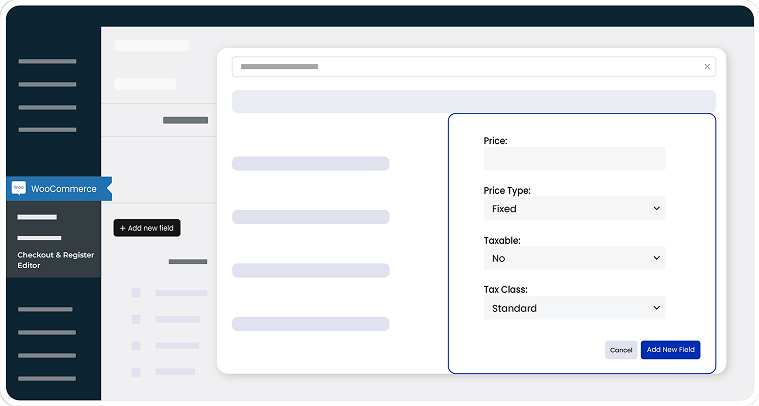Click the WooCommerce logo icon in sidebar
Image resolution: width=759 pixels, height=406 pixels.
pos(18,188)
